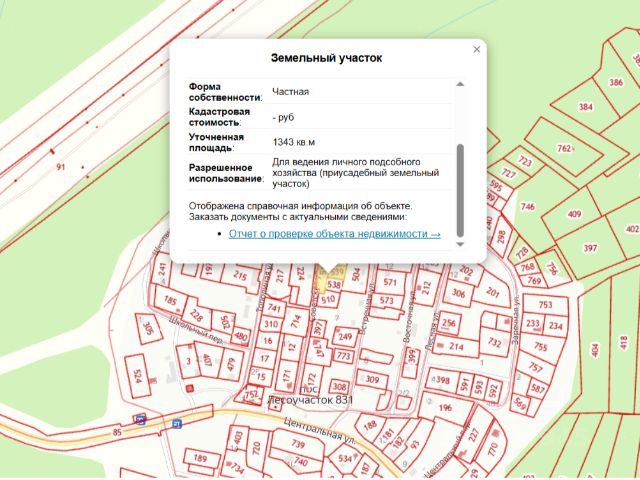
Task: Select parcel 755 on the map
Action: point(540,347)
